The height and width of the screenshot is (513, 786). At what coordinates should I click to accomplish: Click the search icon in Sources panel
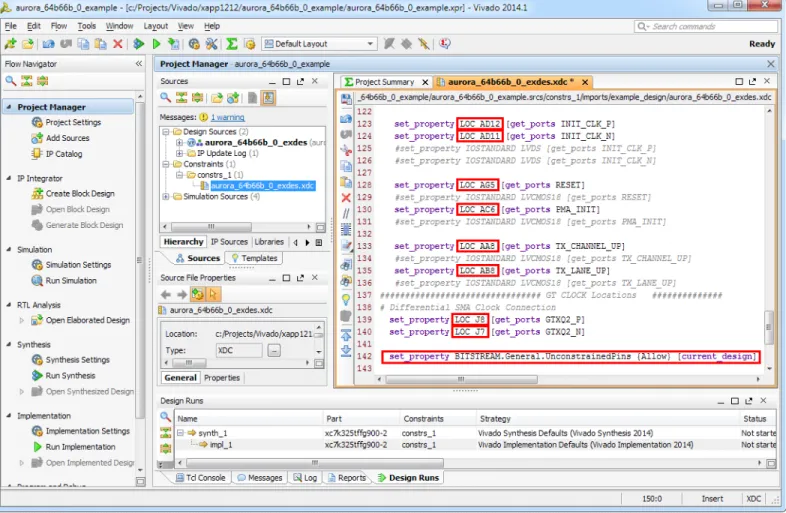tap(165, 98)
